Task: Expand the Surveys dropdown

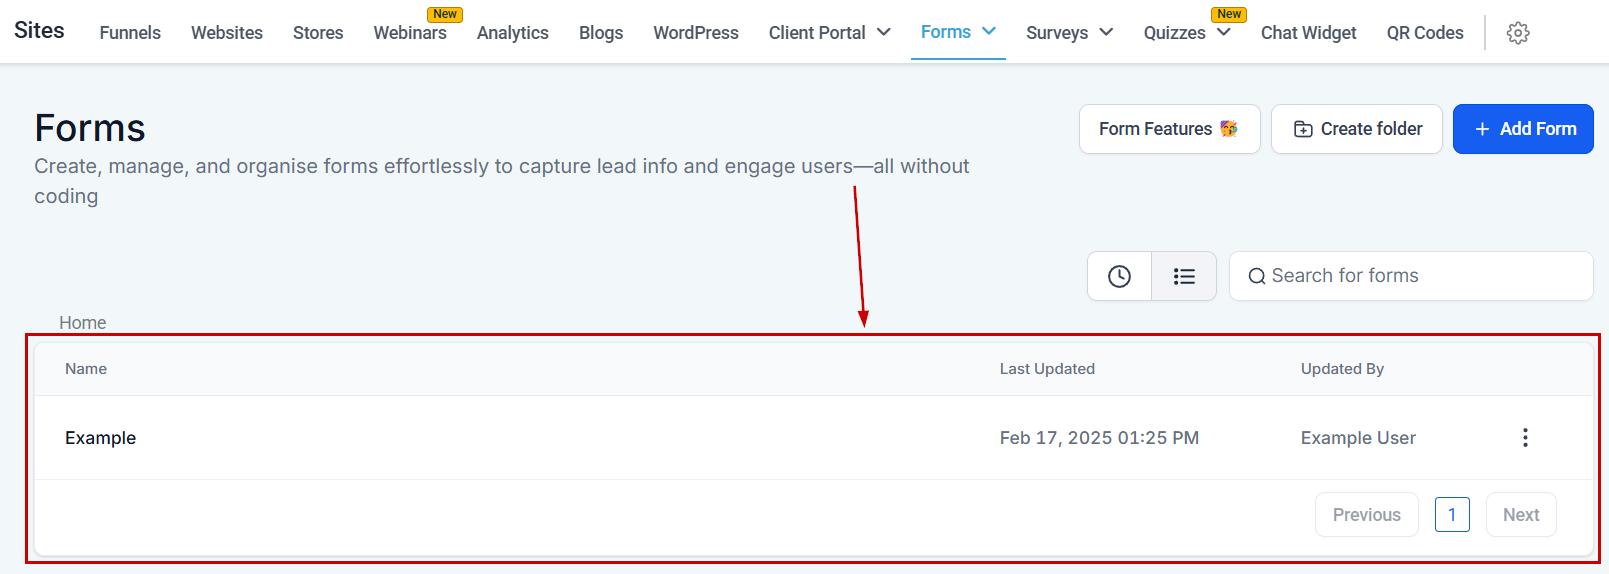Action: (1106, 33)
